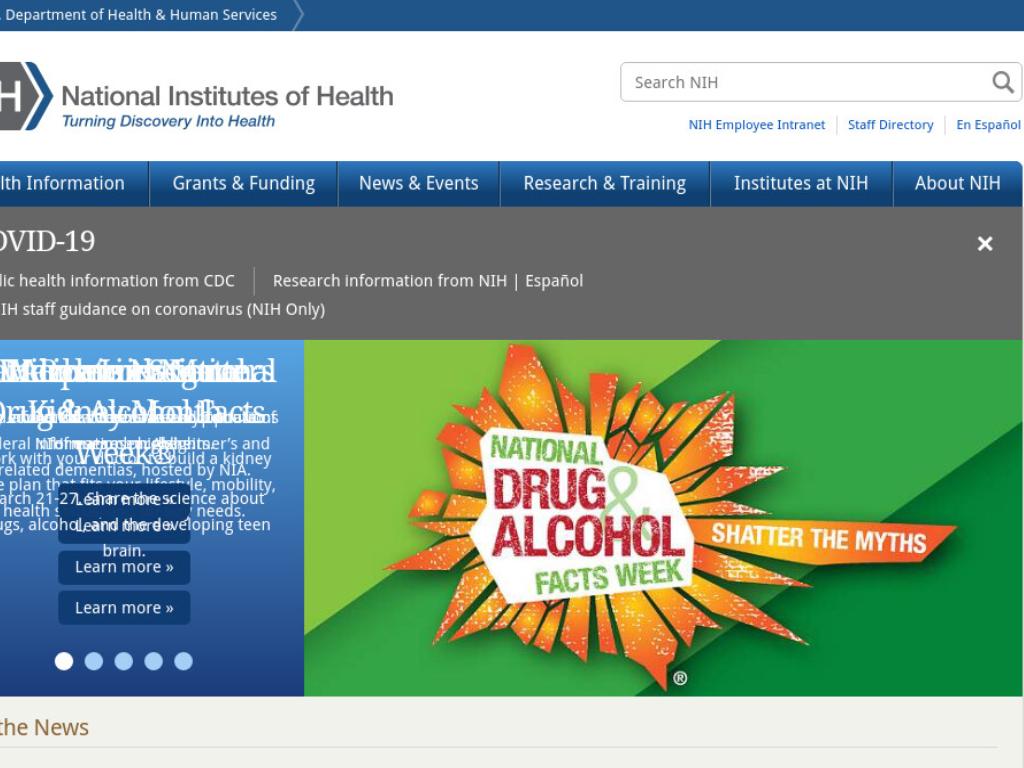Open Institutes at NIH menu
The image size is (1024, 768).
(x=801, y=184)
